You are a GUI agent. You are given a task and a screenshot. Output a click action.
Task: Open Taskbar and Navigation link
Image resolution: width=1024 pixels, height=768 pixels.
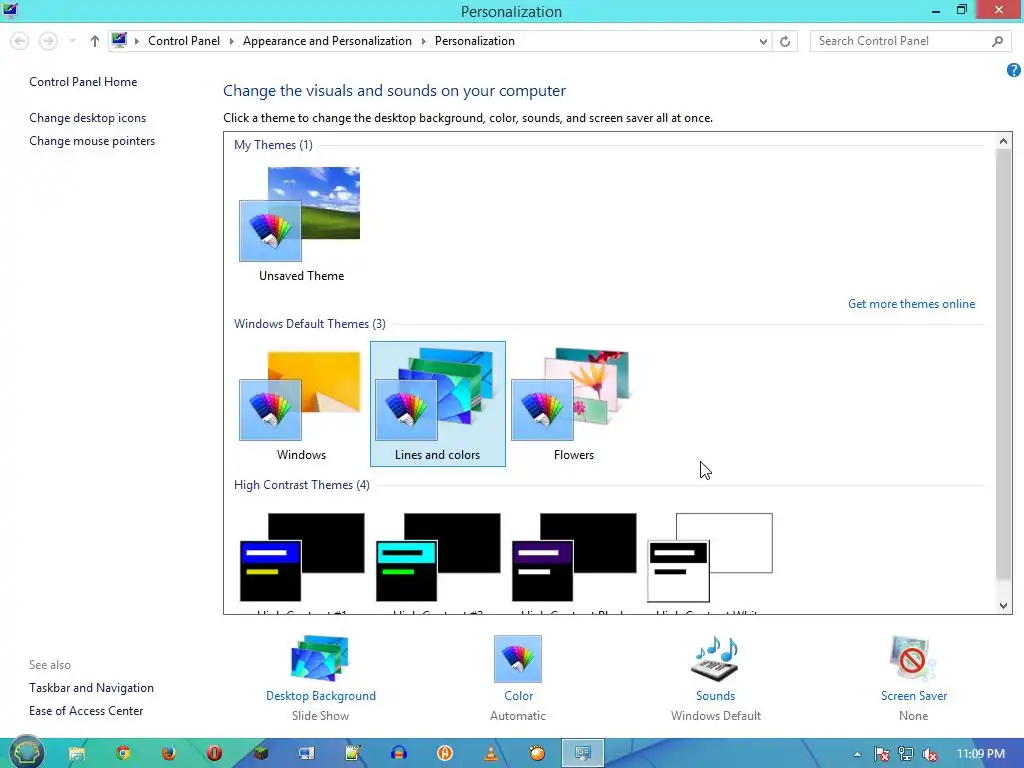point(91,688)
